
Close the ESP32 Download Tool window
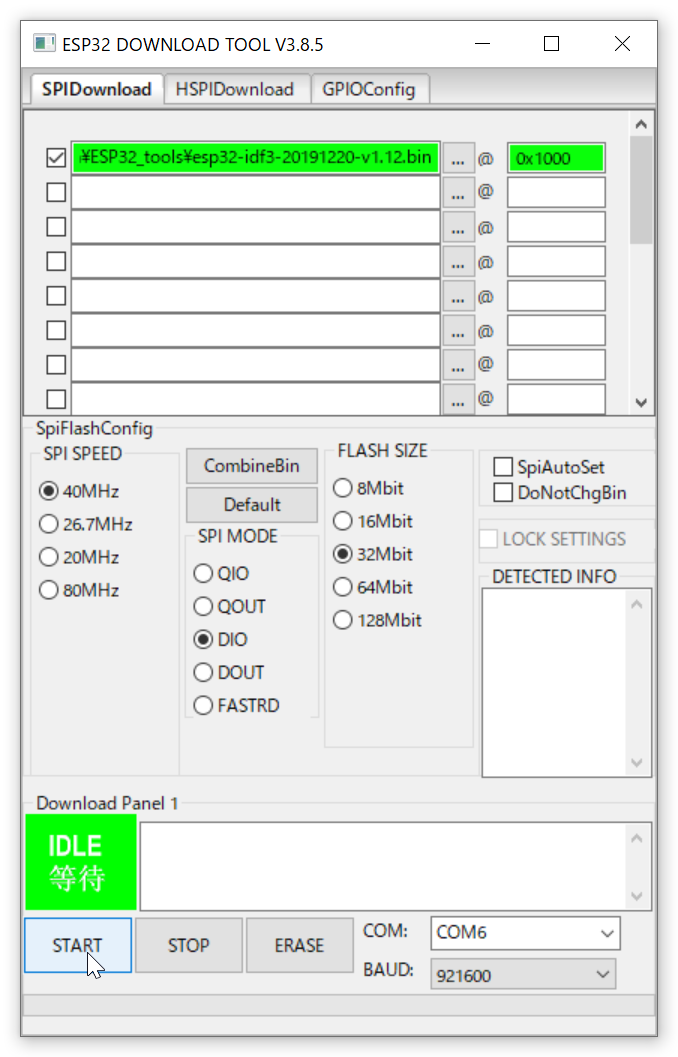click(622, 44)
